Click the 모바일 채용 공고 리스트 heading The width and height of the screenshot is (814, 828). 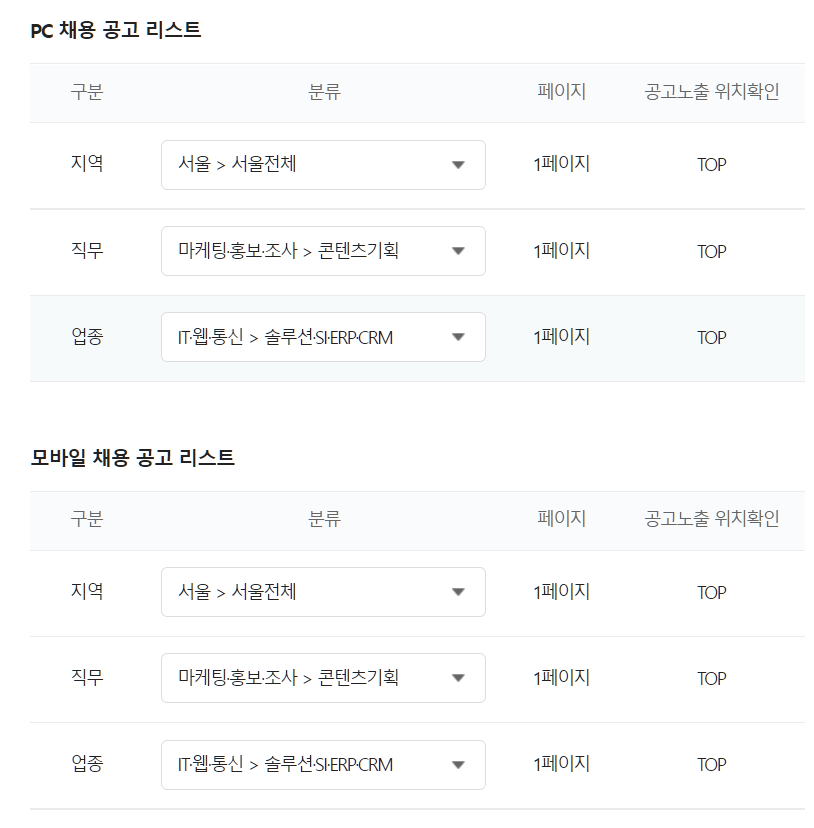pos(133,458)
